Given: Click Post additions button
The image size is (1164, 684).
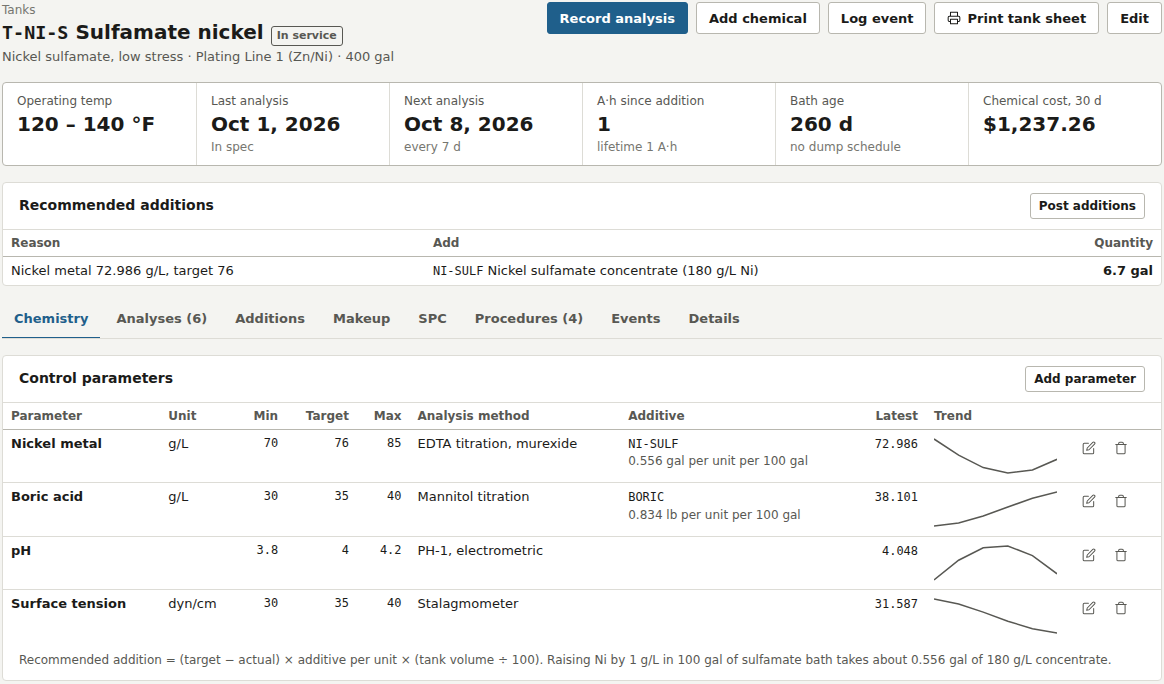Looking at the screenshot, I should point(1087,206).
